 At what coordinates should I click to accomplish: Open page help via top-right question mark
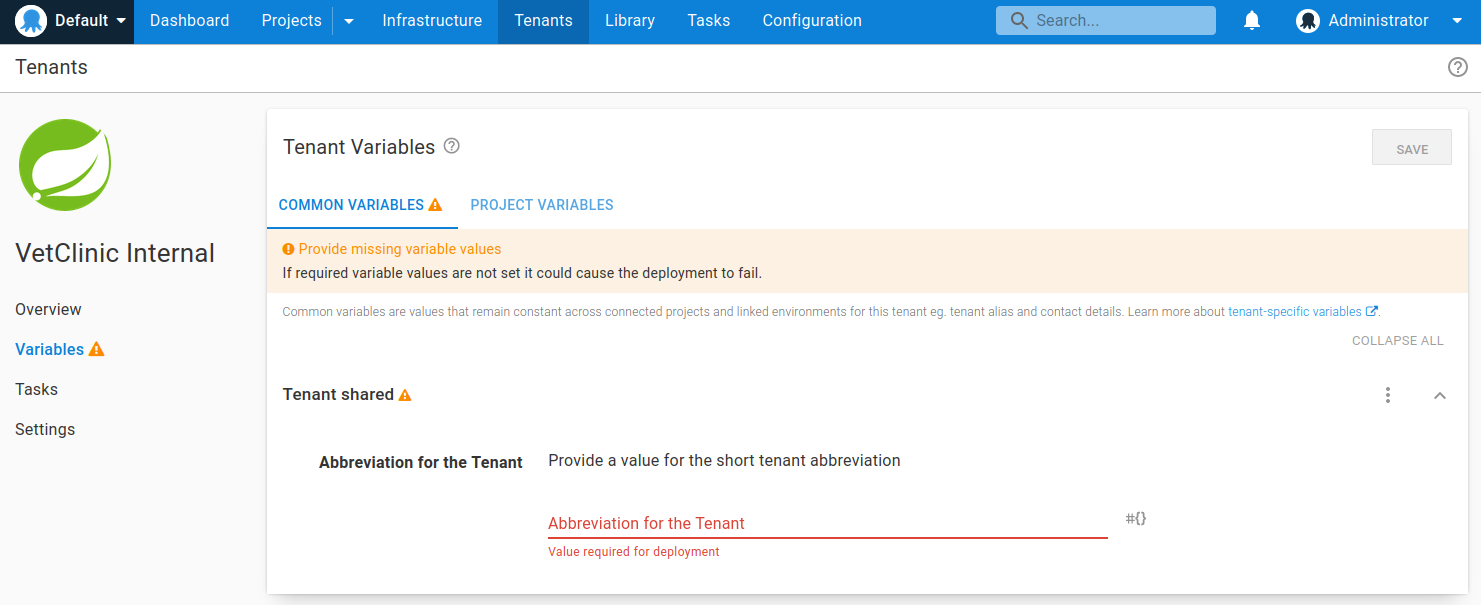coord(1457,67)
